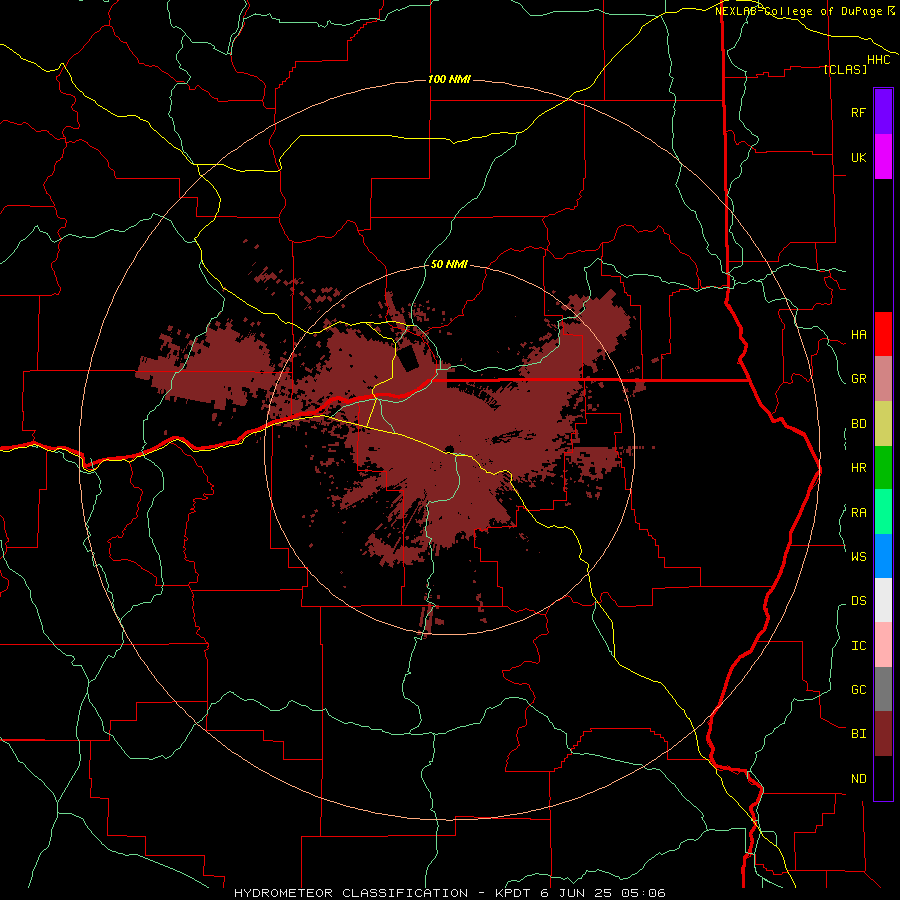Click the WS blue legend swatch

pos(883,556)
